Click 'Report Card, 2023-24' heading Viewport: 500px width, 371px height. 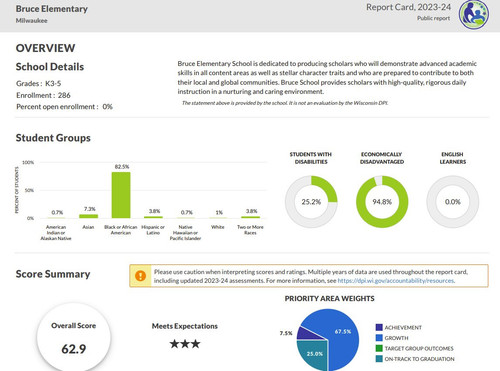click(408, 7)
